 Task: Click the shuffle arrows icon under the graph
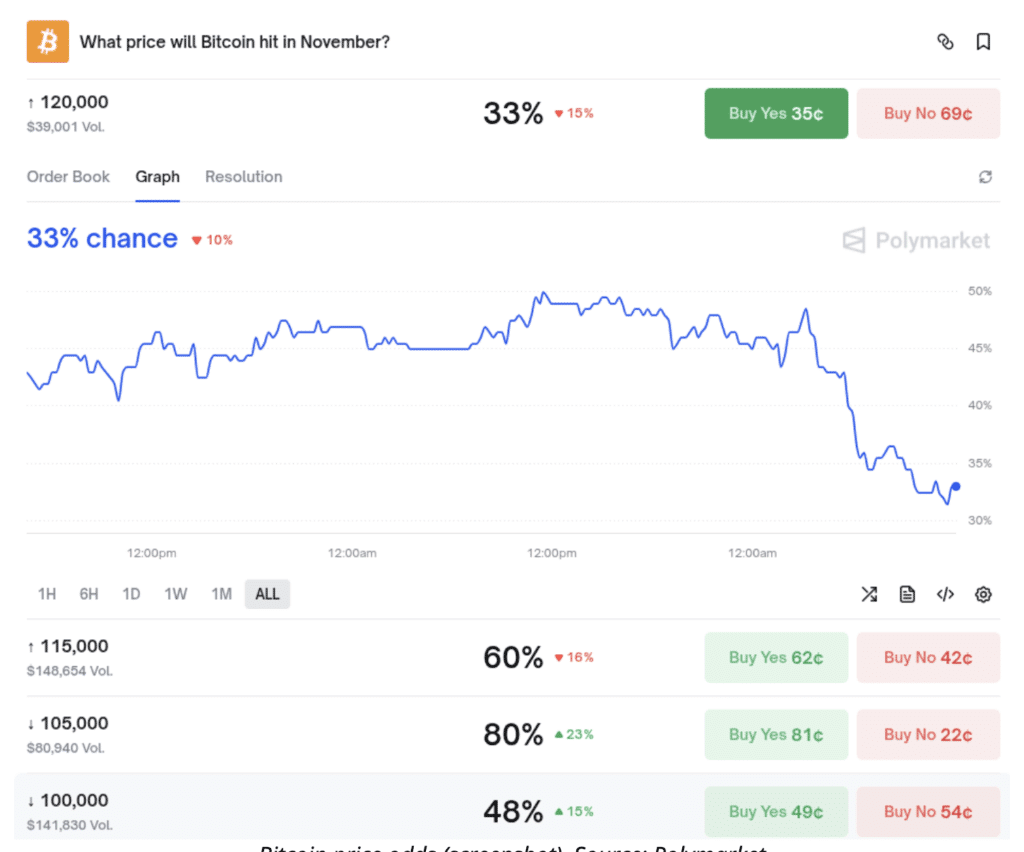pos(869,594)
